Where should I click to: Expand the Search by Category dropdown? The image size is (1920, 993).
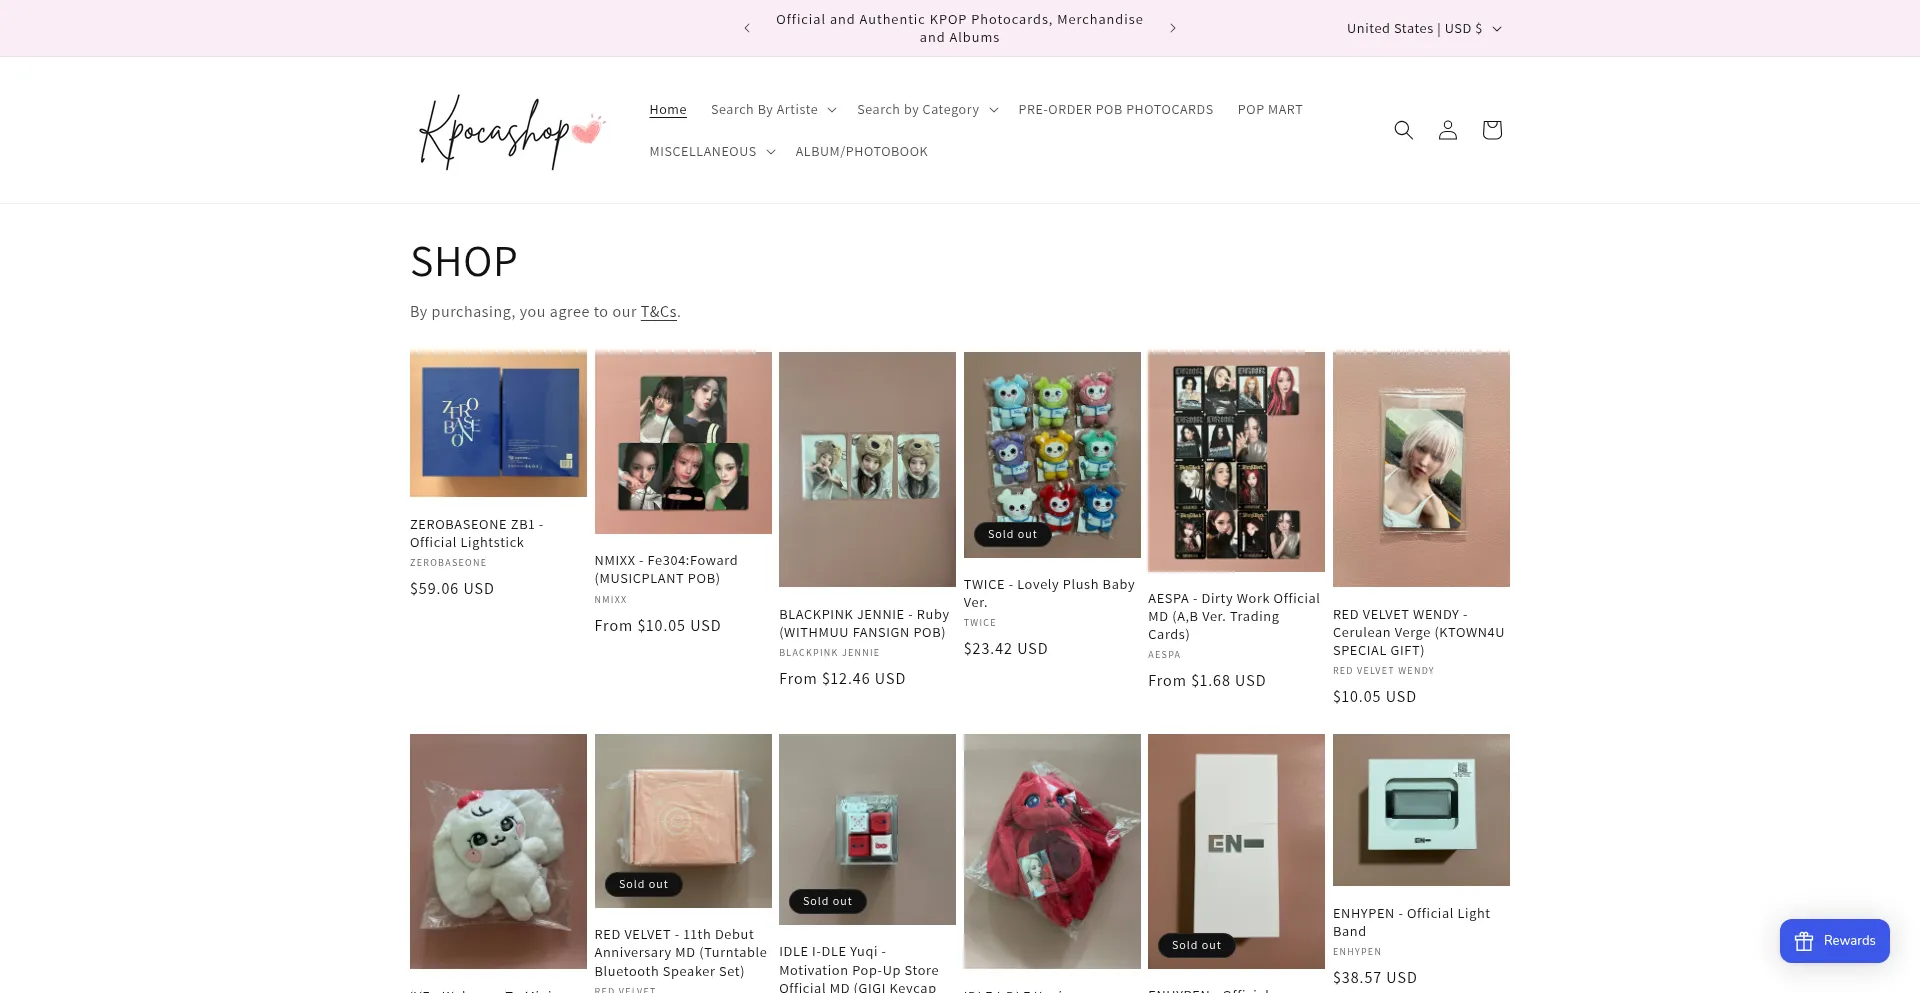(927, 110)
